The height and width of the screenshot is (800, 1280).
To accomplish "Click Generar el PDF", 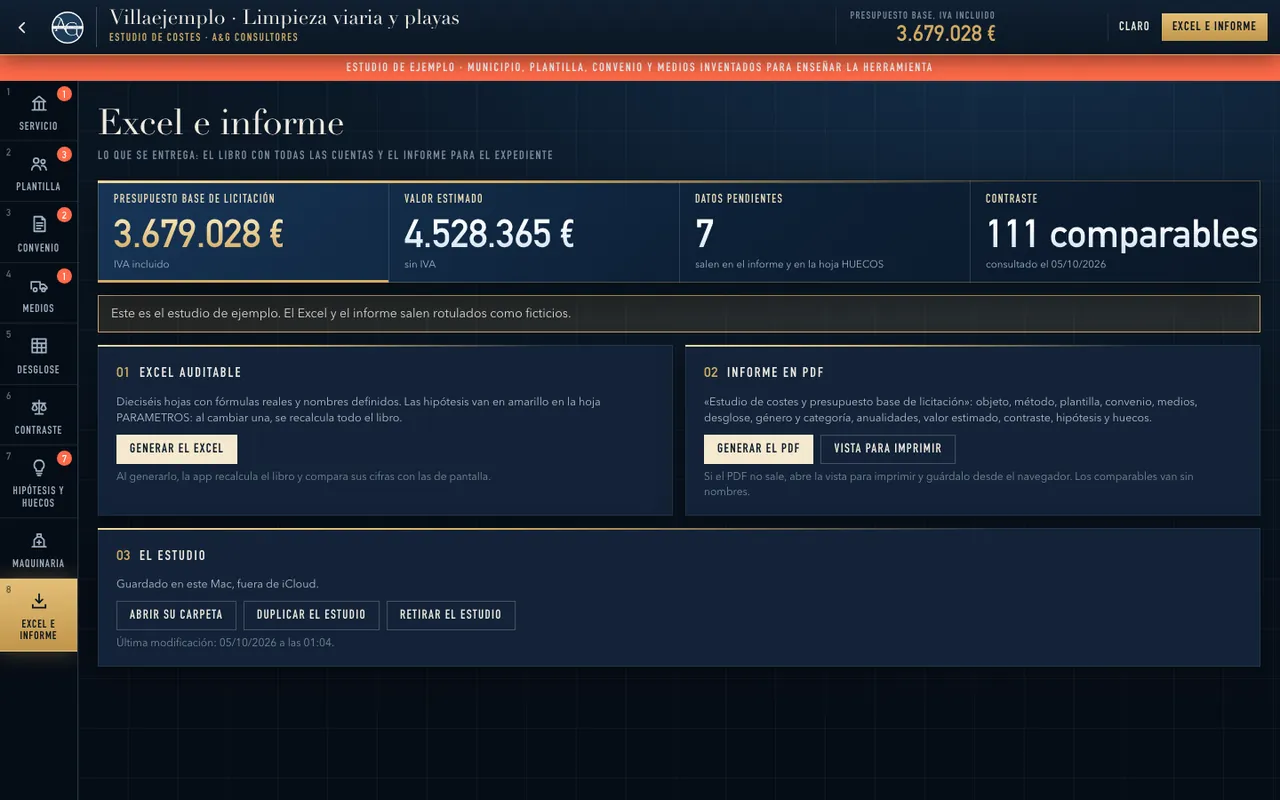I will click(x=758, y=449).
